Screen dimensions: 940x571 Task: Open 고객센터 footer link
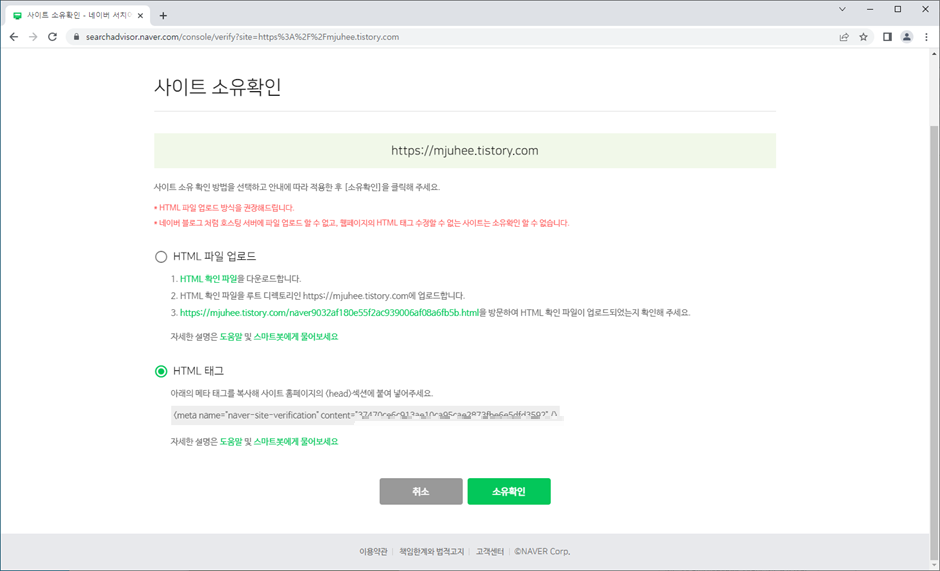490,551
